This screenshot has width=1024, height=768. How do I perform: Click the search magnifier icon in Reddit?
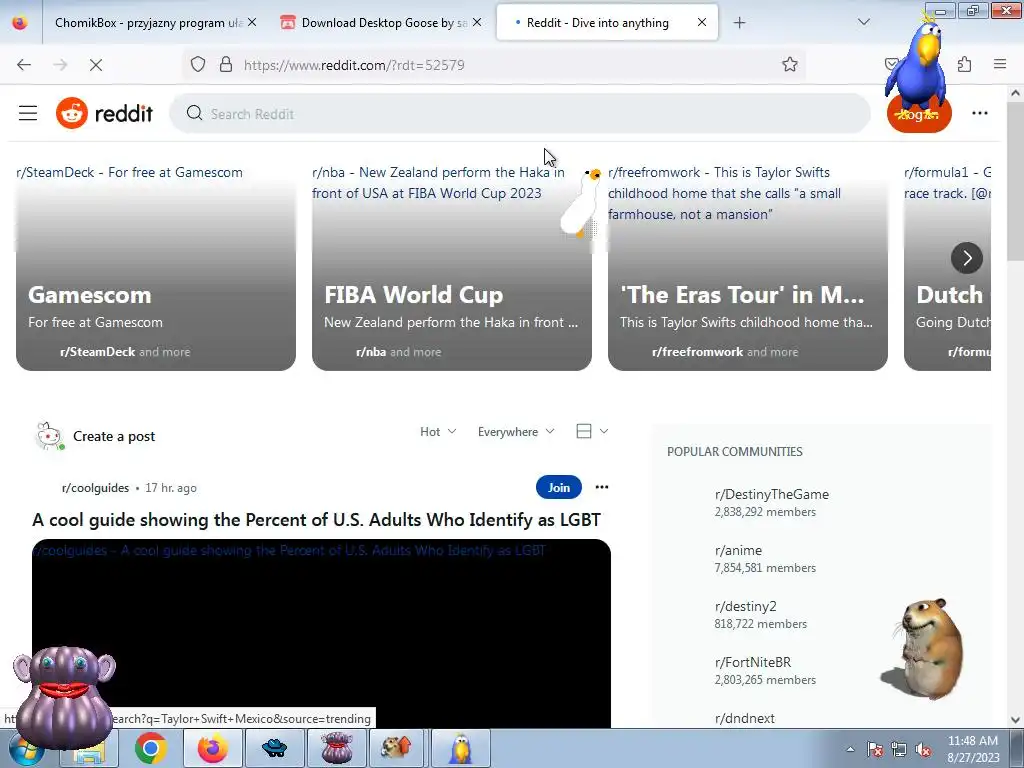[x=194, y=114]
